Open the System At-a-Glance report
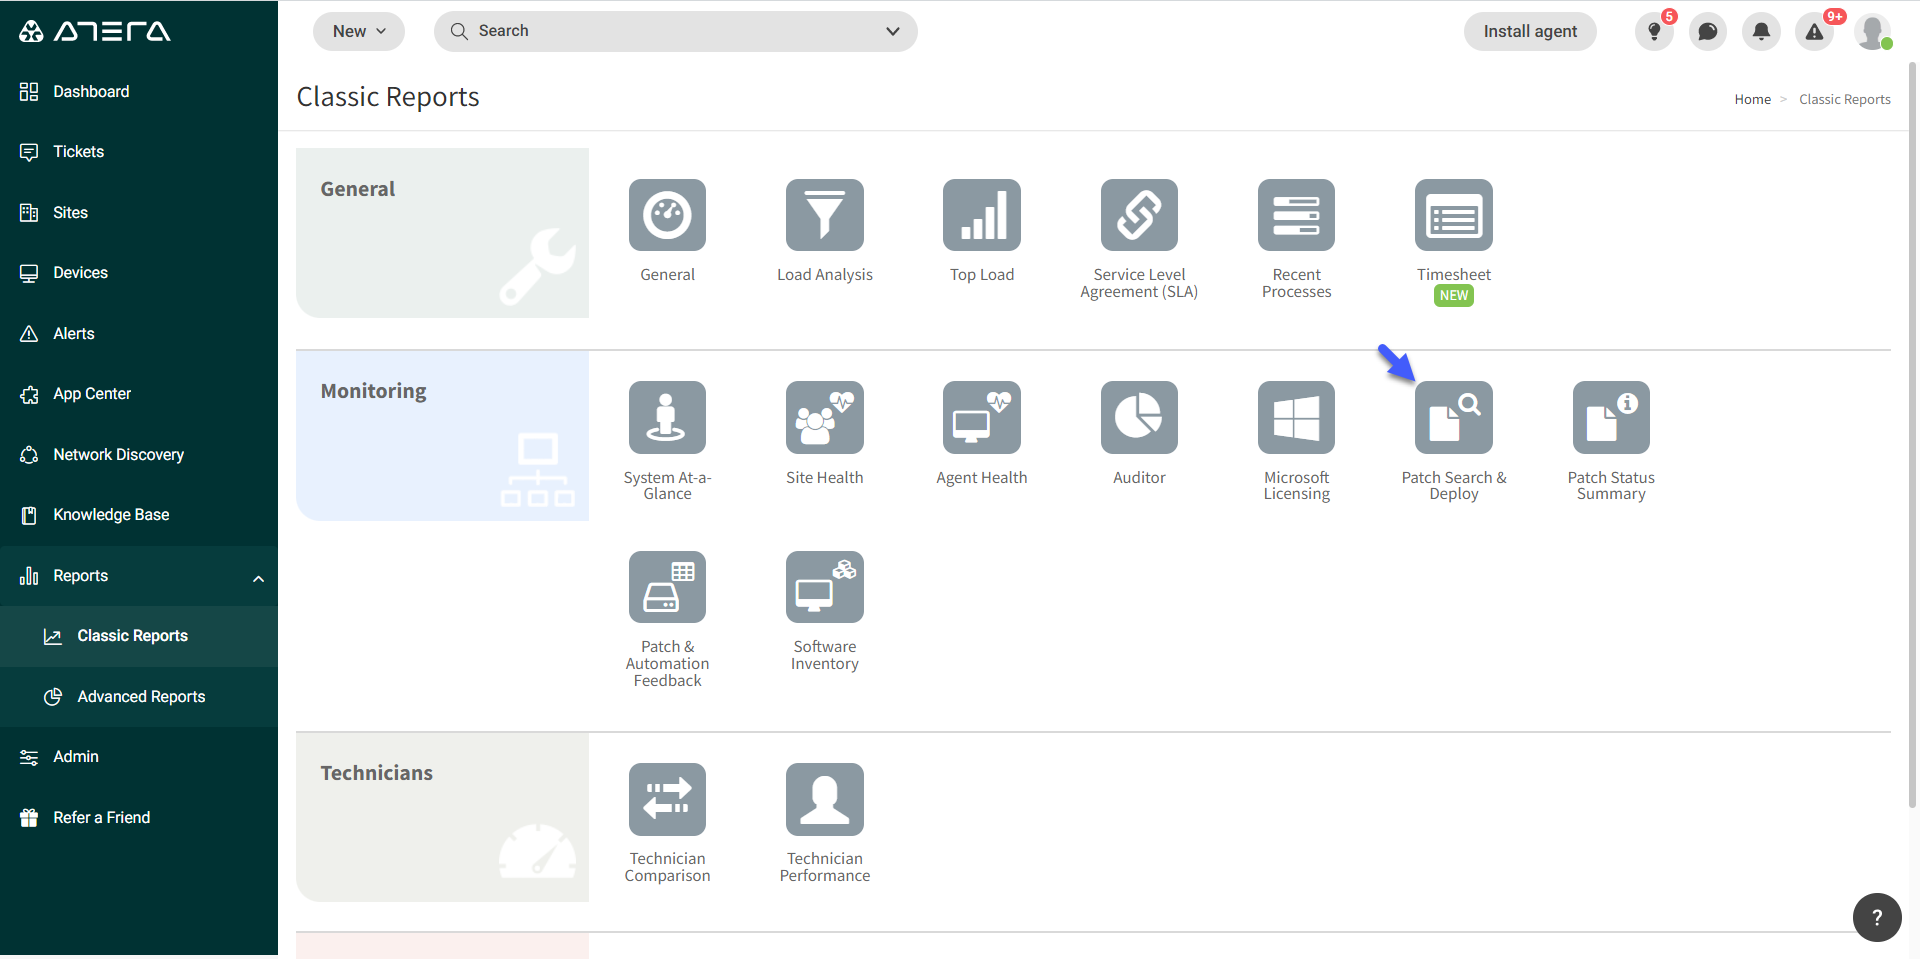 pos(667,417)
